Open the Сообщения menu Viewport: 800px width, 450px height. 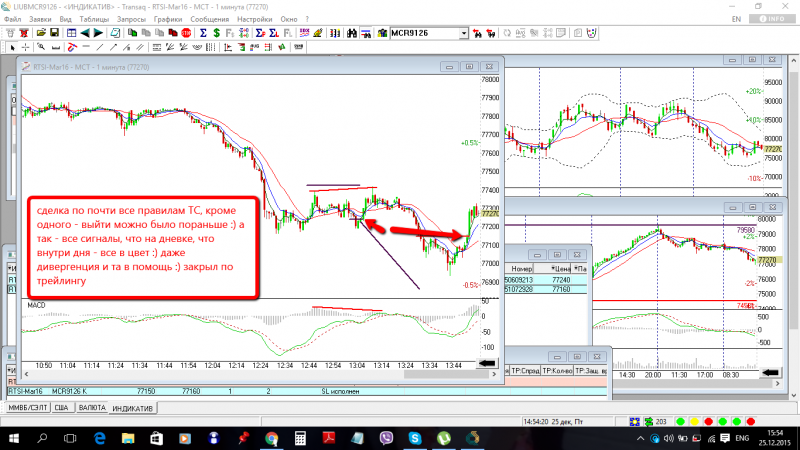(x=210, y=19)
